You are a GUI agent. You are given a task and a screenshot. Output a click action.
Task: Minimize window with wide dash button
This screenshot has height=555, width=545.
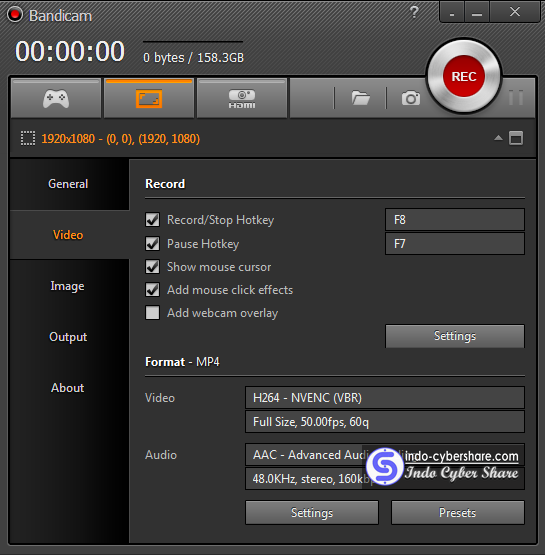[x=477, y=12]
